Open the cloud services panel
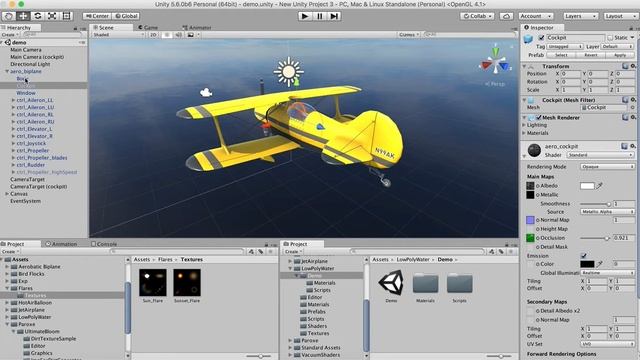This screenshot has height=360, width=640. [x=507, y=16]
